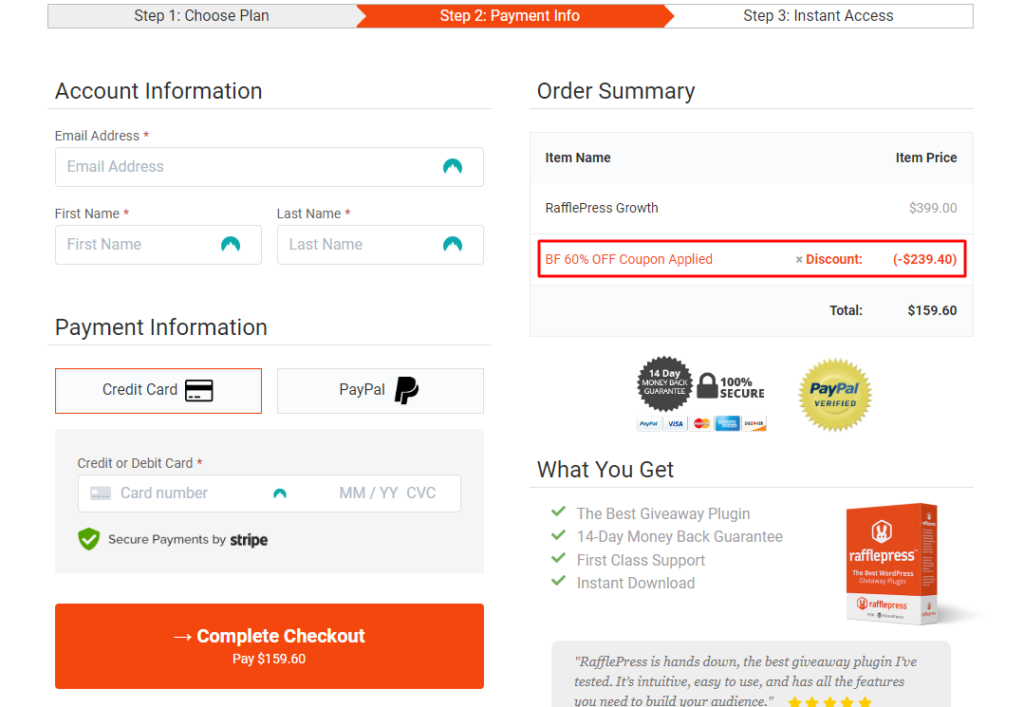Click 'The Best Giveaway Plugin' text
This screenshot has width=1024, height=707.
click(x=664, y=514)
